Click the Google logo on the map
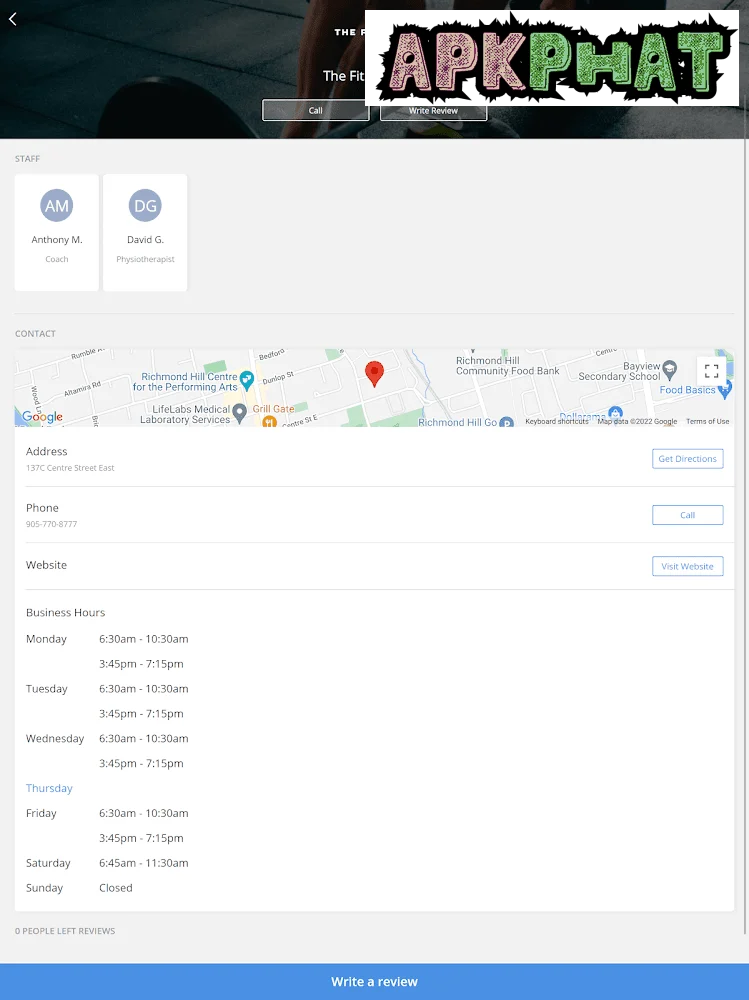Screen dimensions: 749x1000 pos(42,416)
